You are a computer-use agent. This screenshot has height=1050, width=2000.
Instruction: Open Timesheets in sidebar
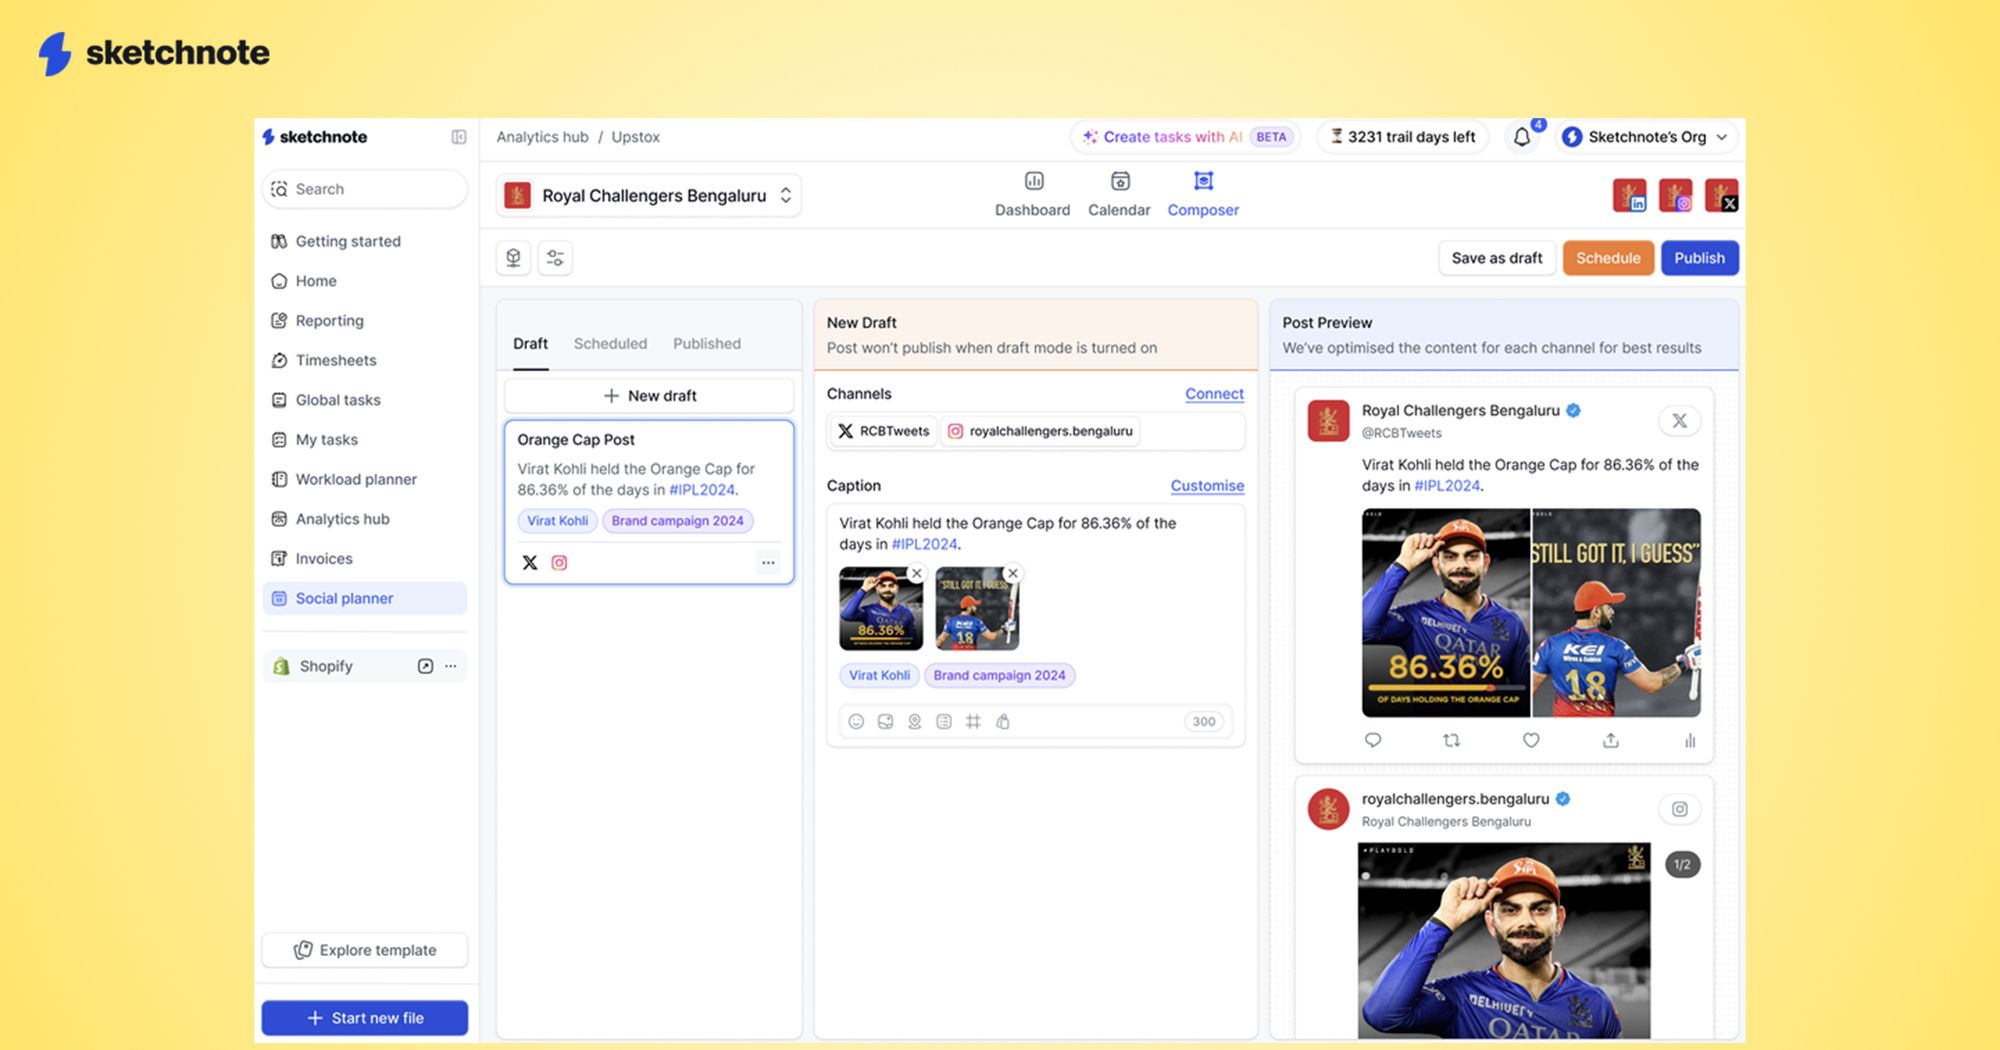pyautogui.click(x=364, y=360)
